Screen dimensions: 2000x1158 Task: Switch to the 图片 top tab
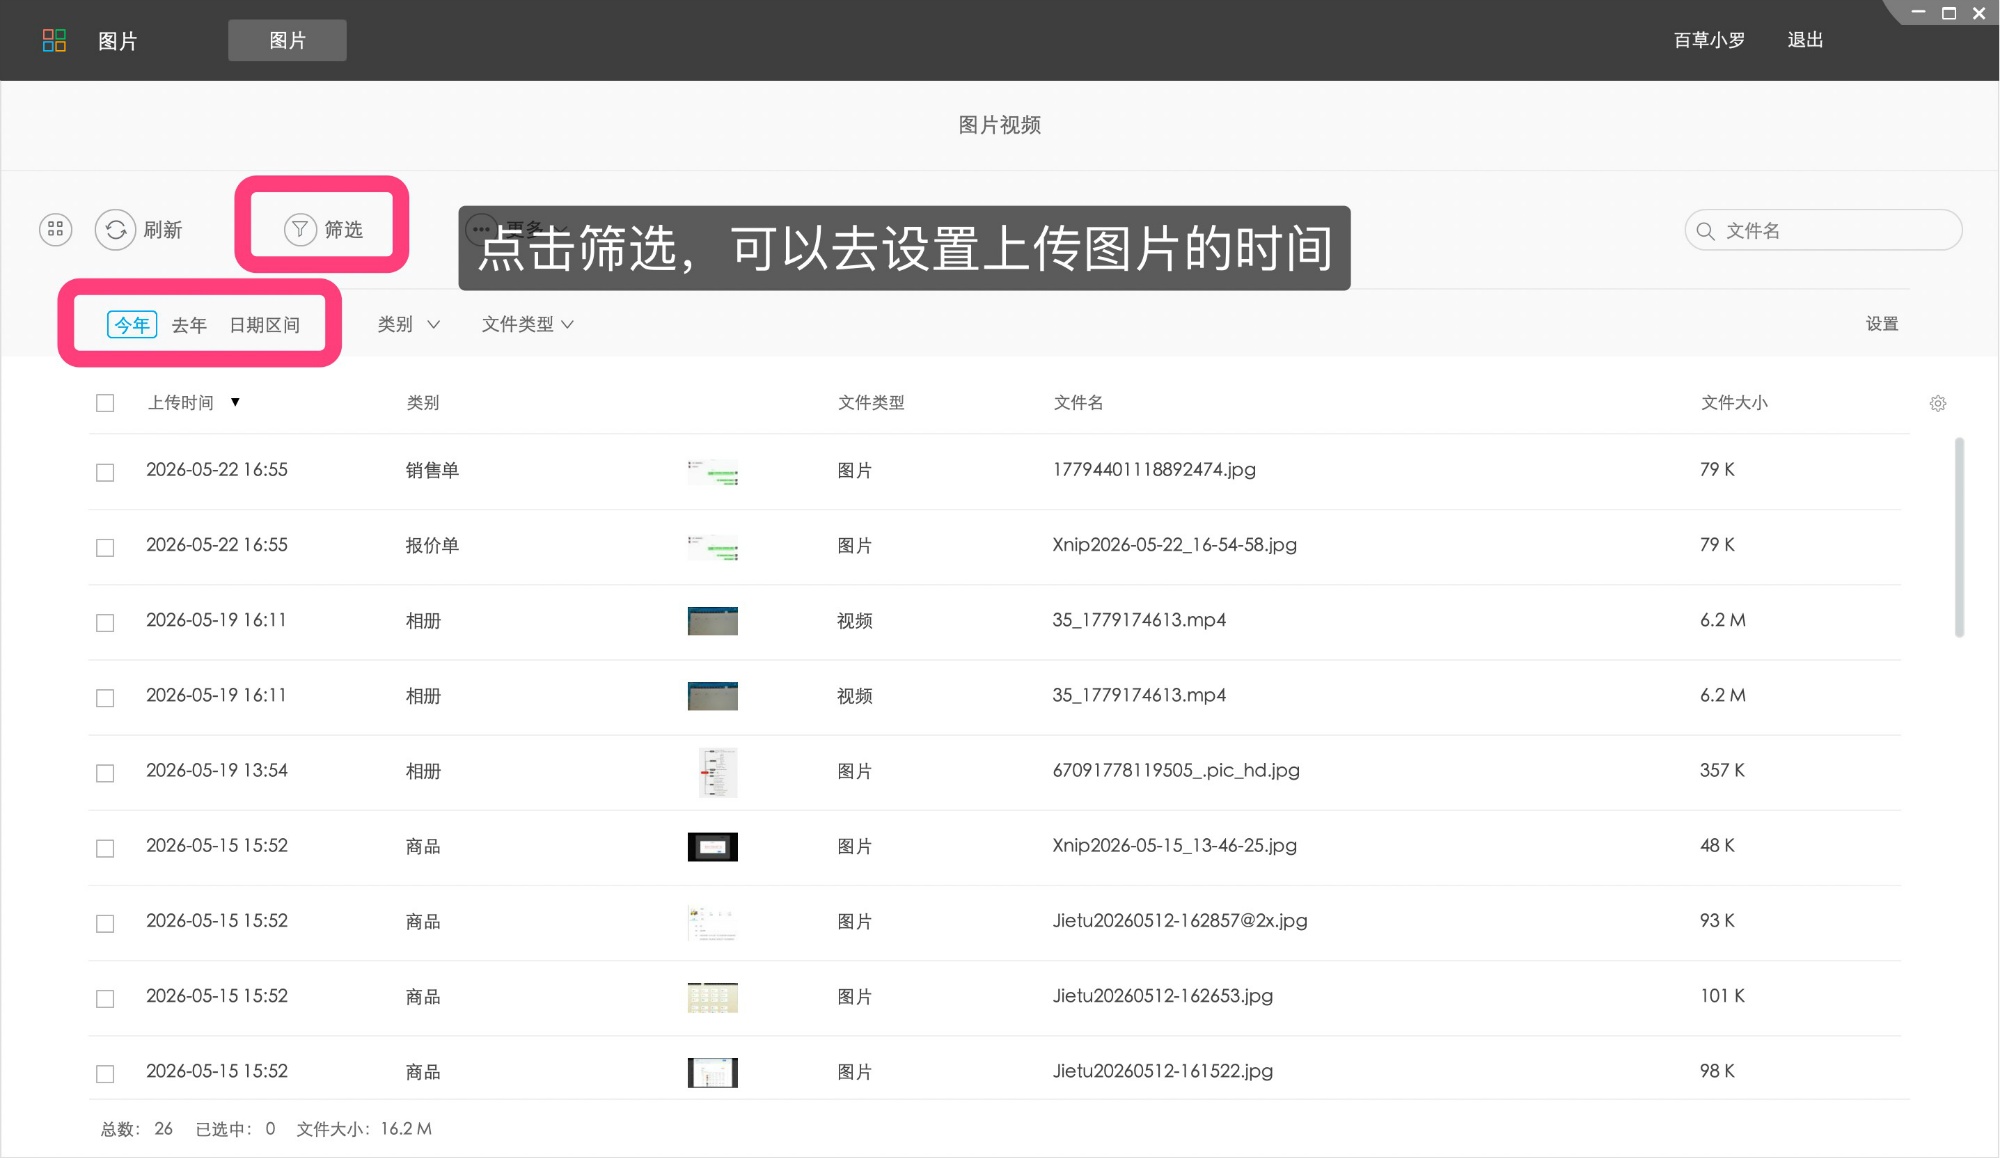pos(287,40)
